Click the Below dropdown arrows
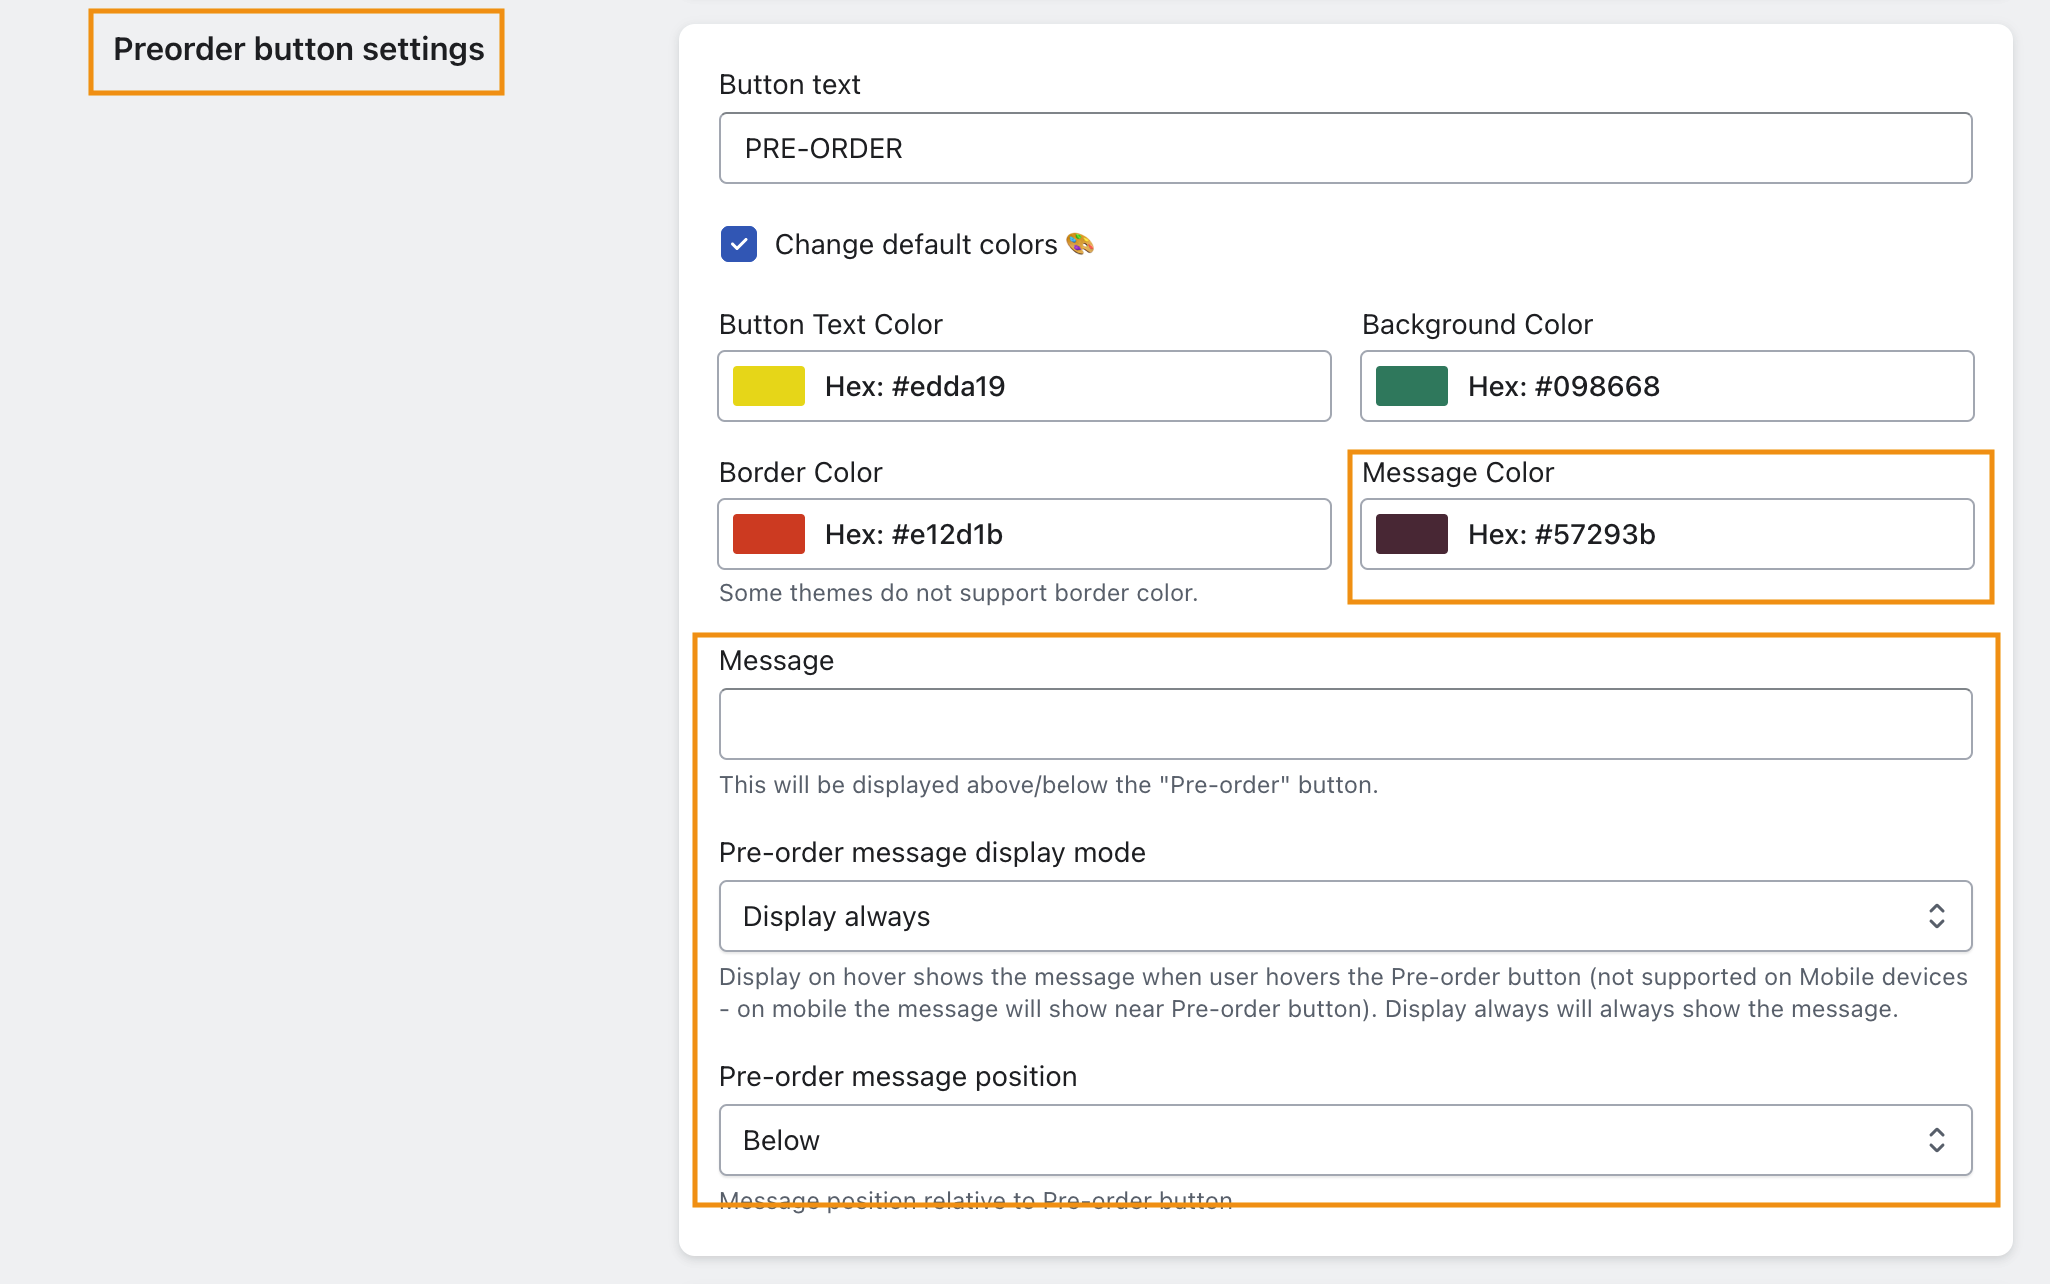 tap(1936, 1140)
